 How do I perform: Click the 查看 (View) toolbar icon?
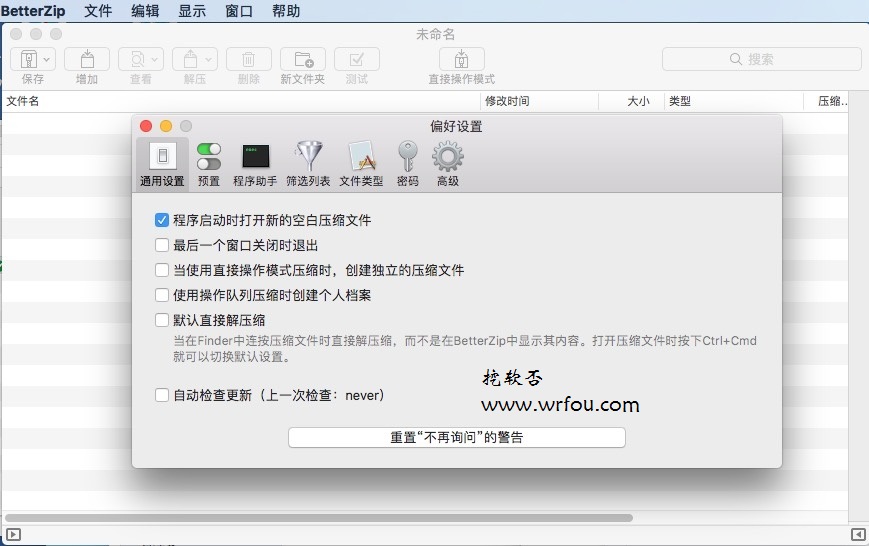137,59
